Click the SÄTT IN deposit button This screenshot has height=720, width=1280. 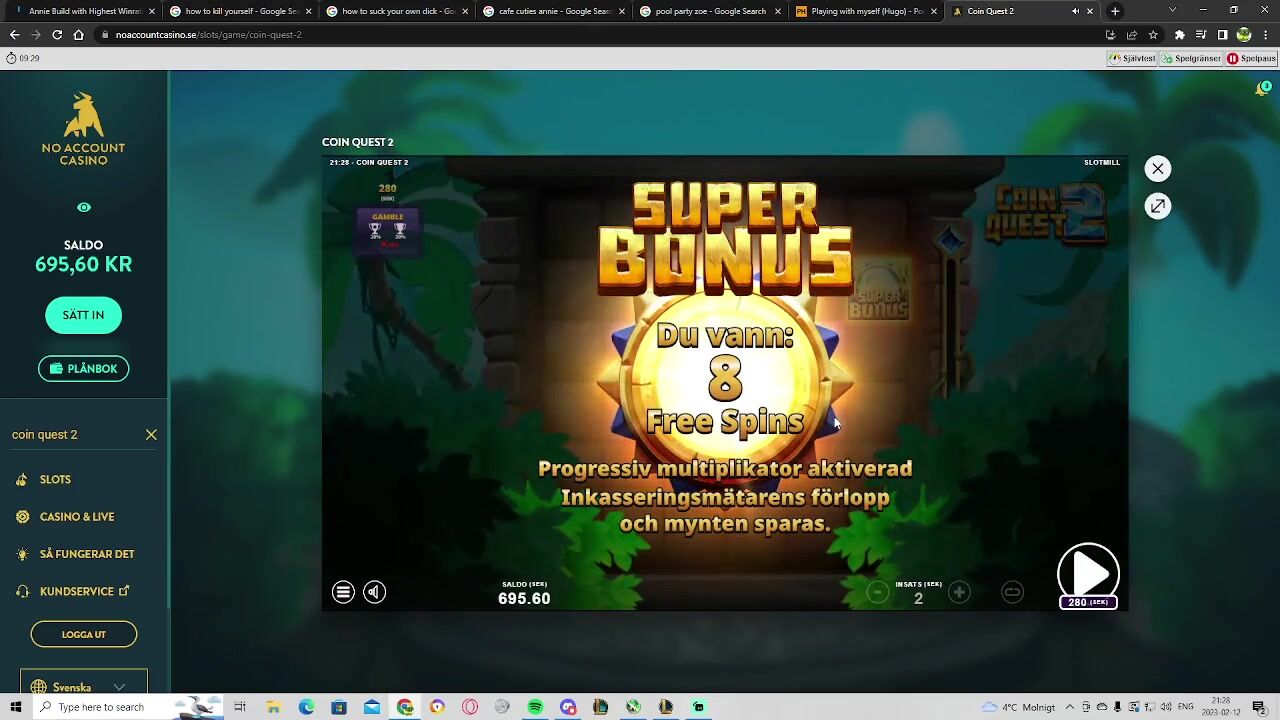83,315
